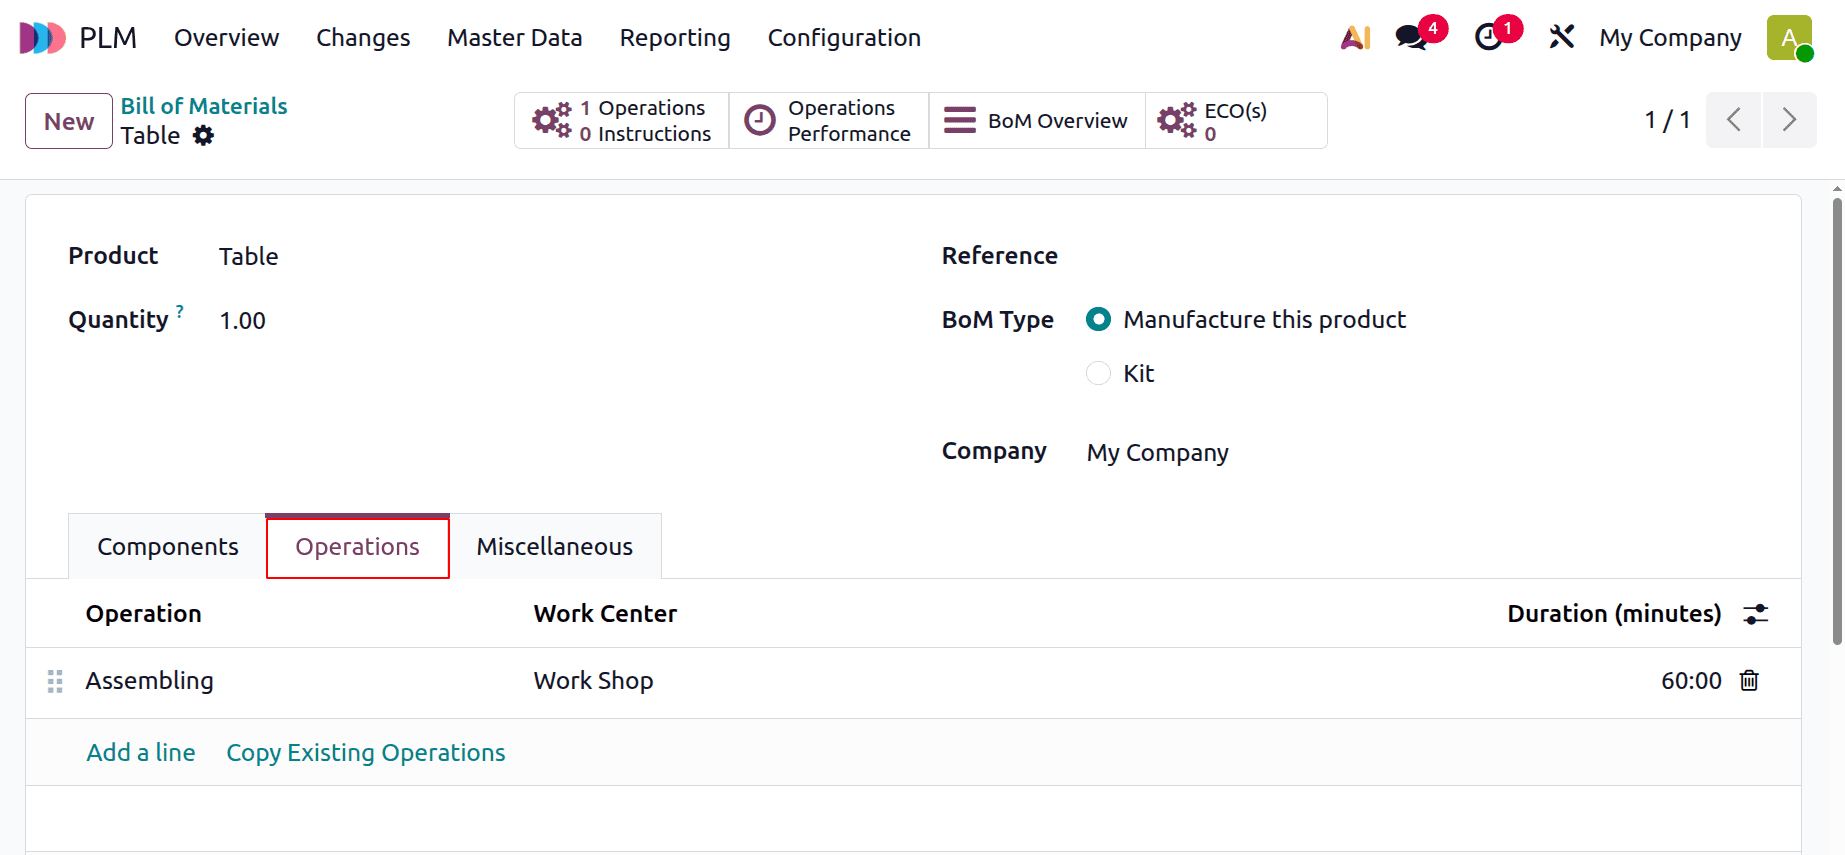The width and height of the screenshot is (1845, 855).
Task: Switch to the Components tab
Action: click(x=168, y=547)
